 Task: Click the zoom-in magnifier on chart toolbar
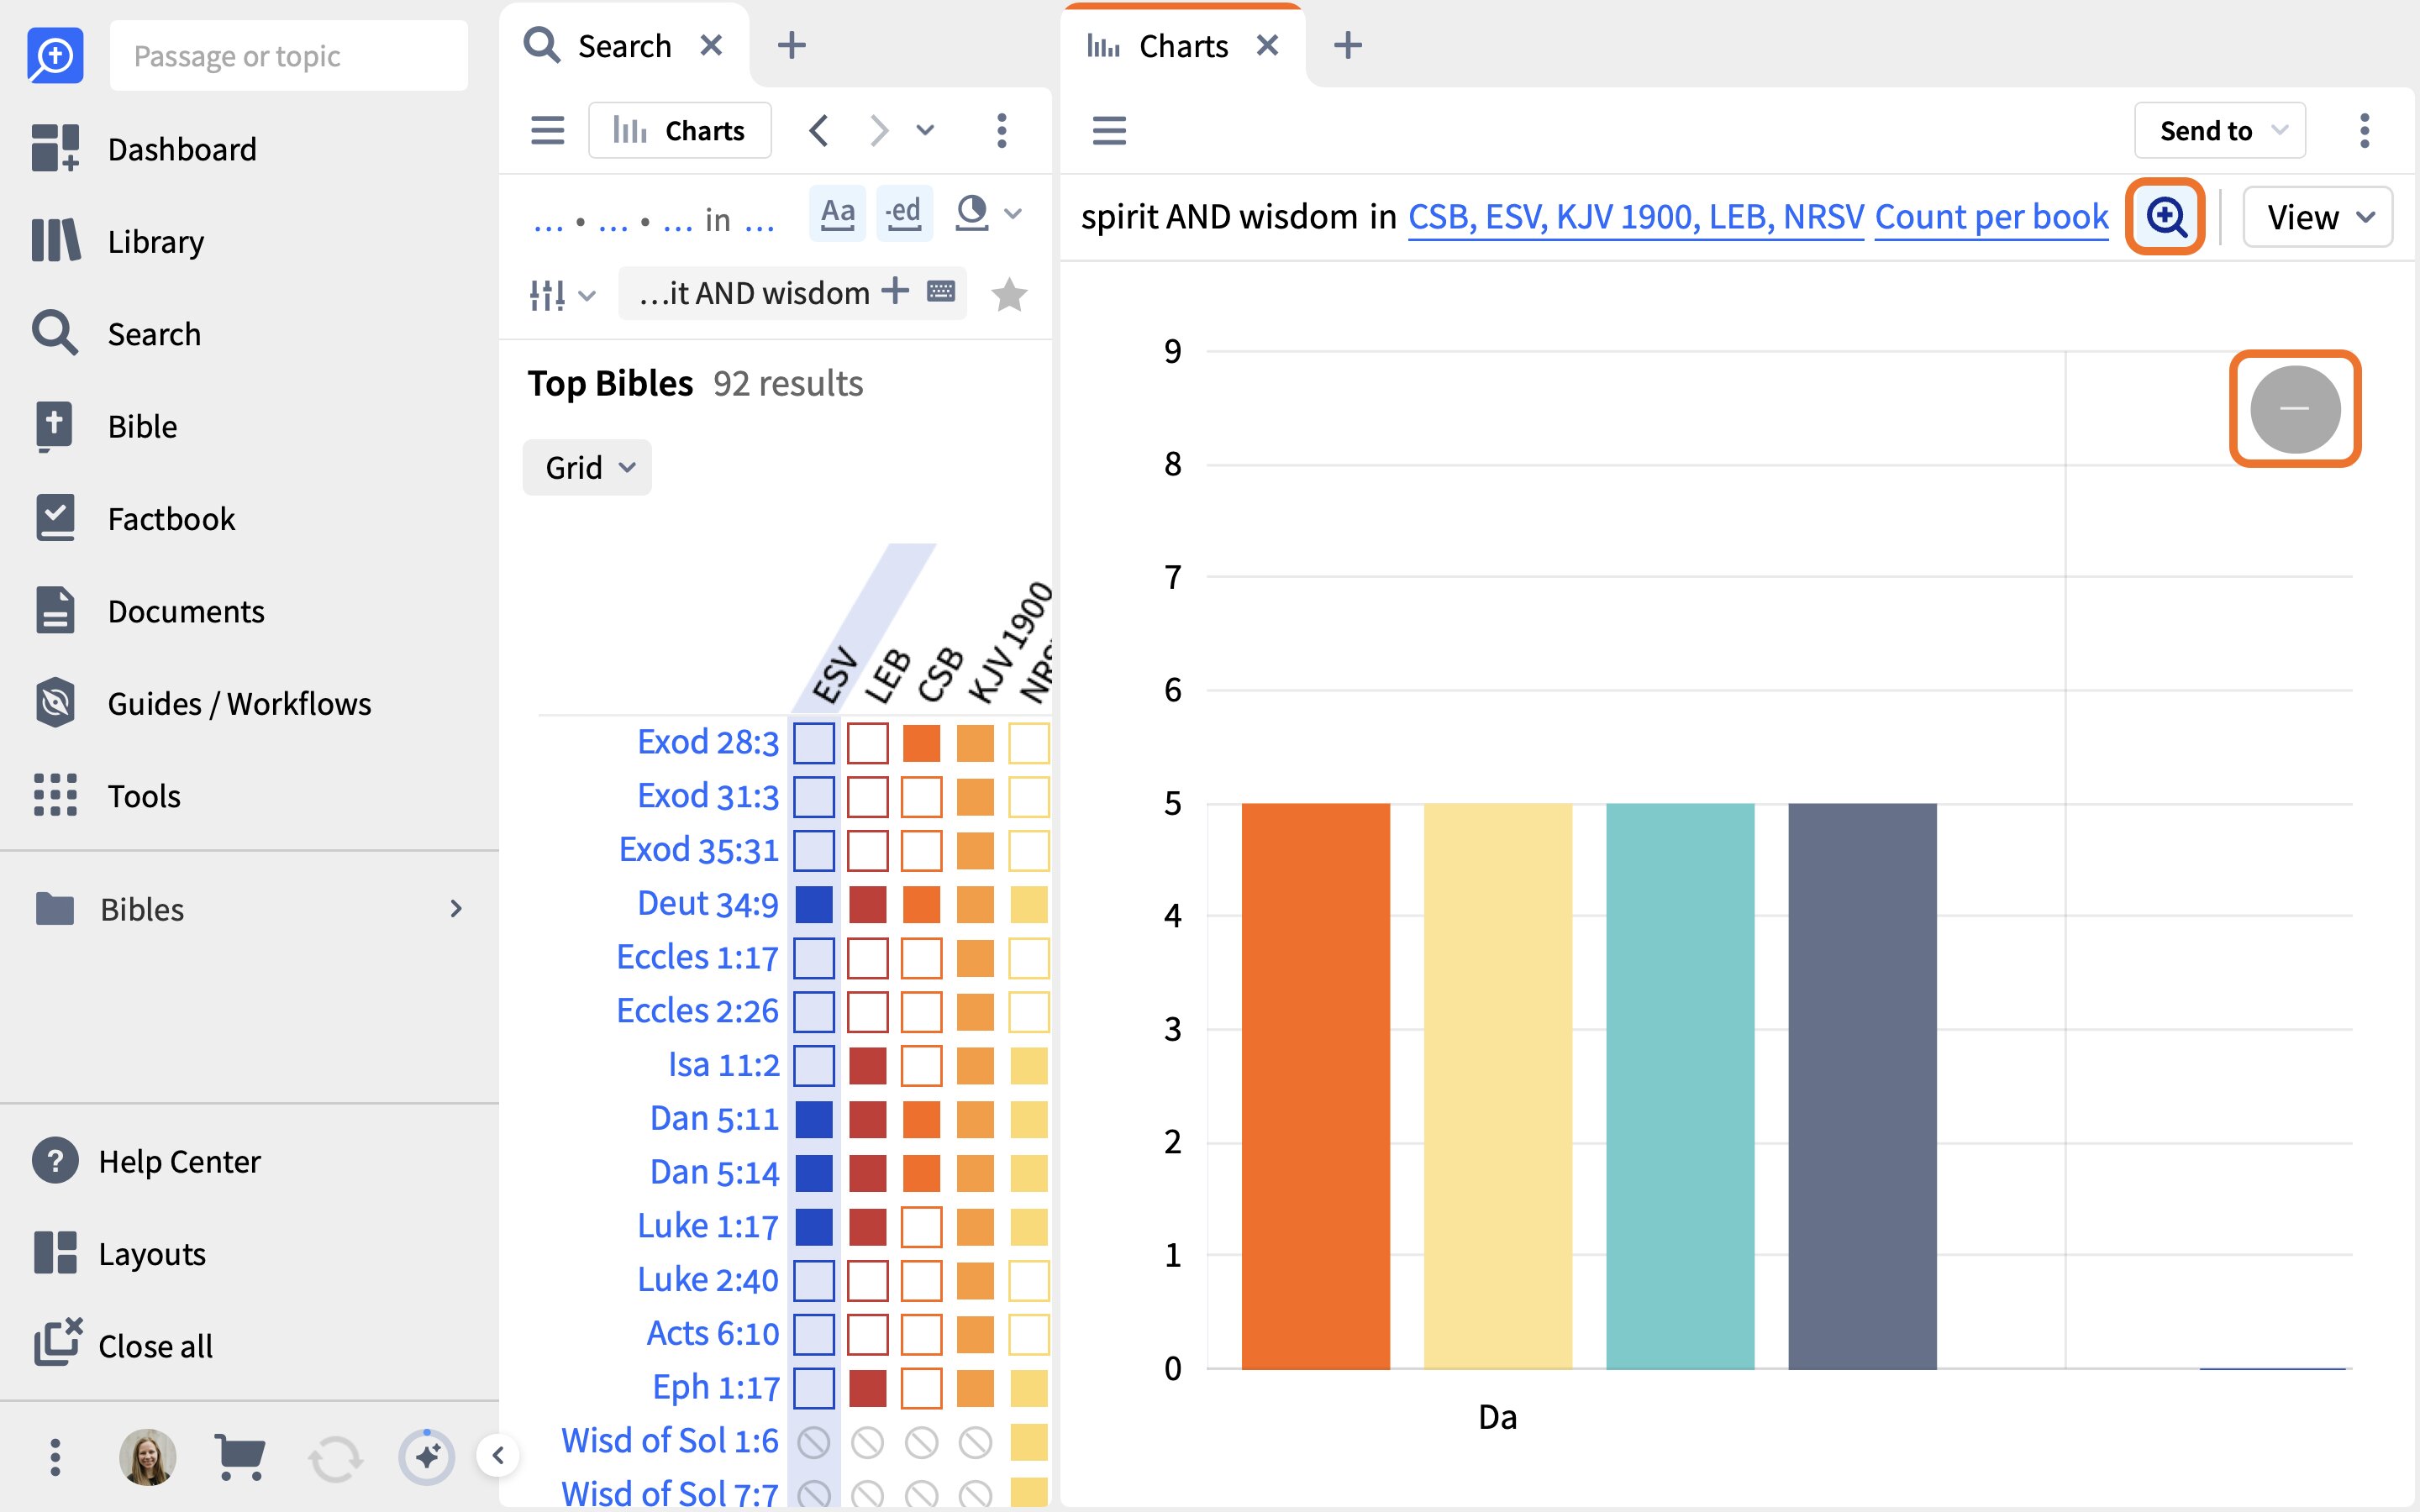click(x=2165, y=216)
